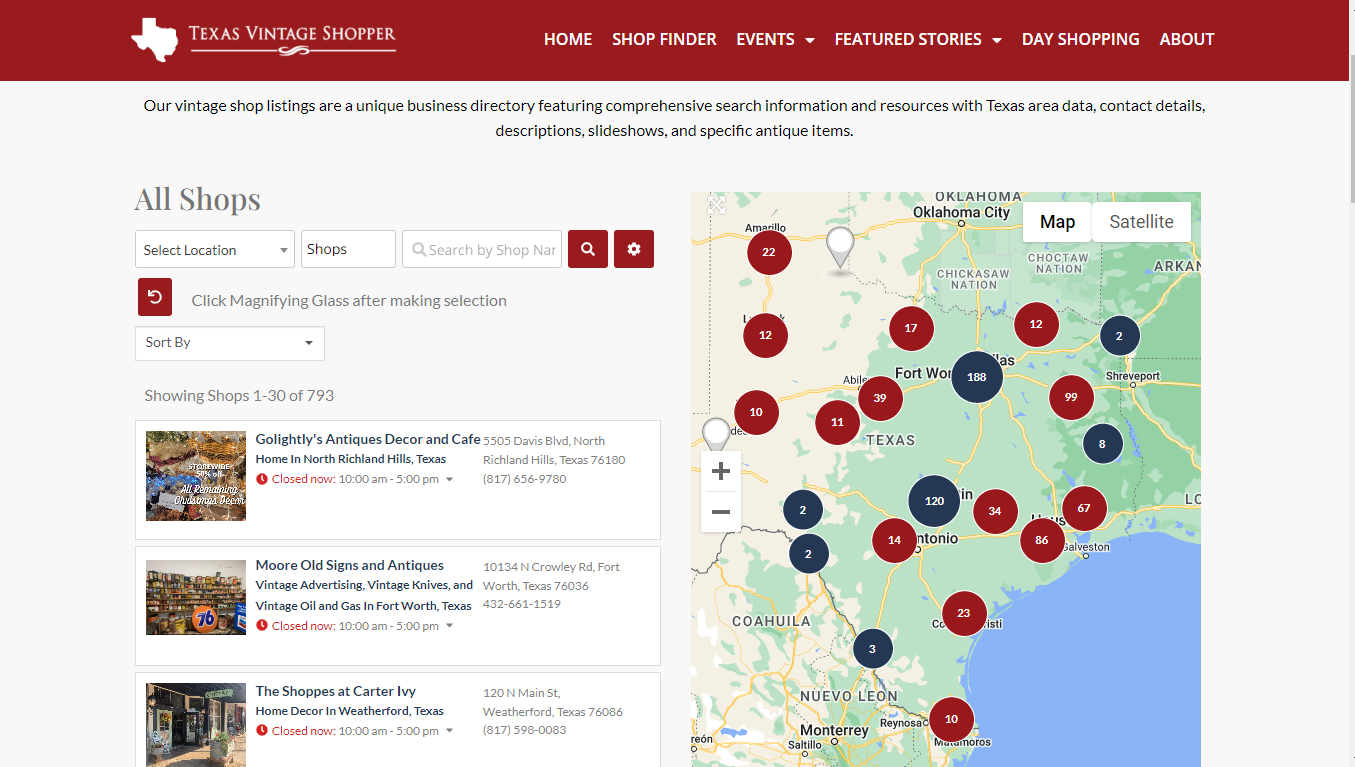Click the 120 shops cluster marker
The image size is (1355, 767).
(x=934, y=501)
